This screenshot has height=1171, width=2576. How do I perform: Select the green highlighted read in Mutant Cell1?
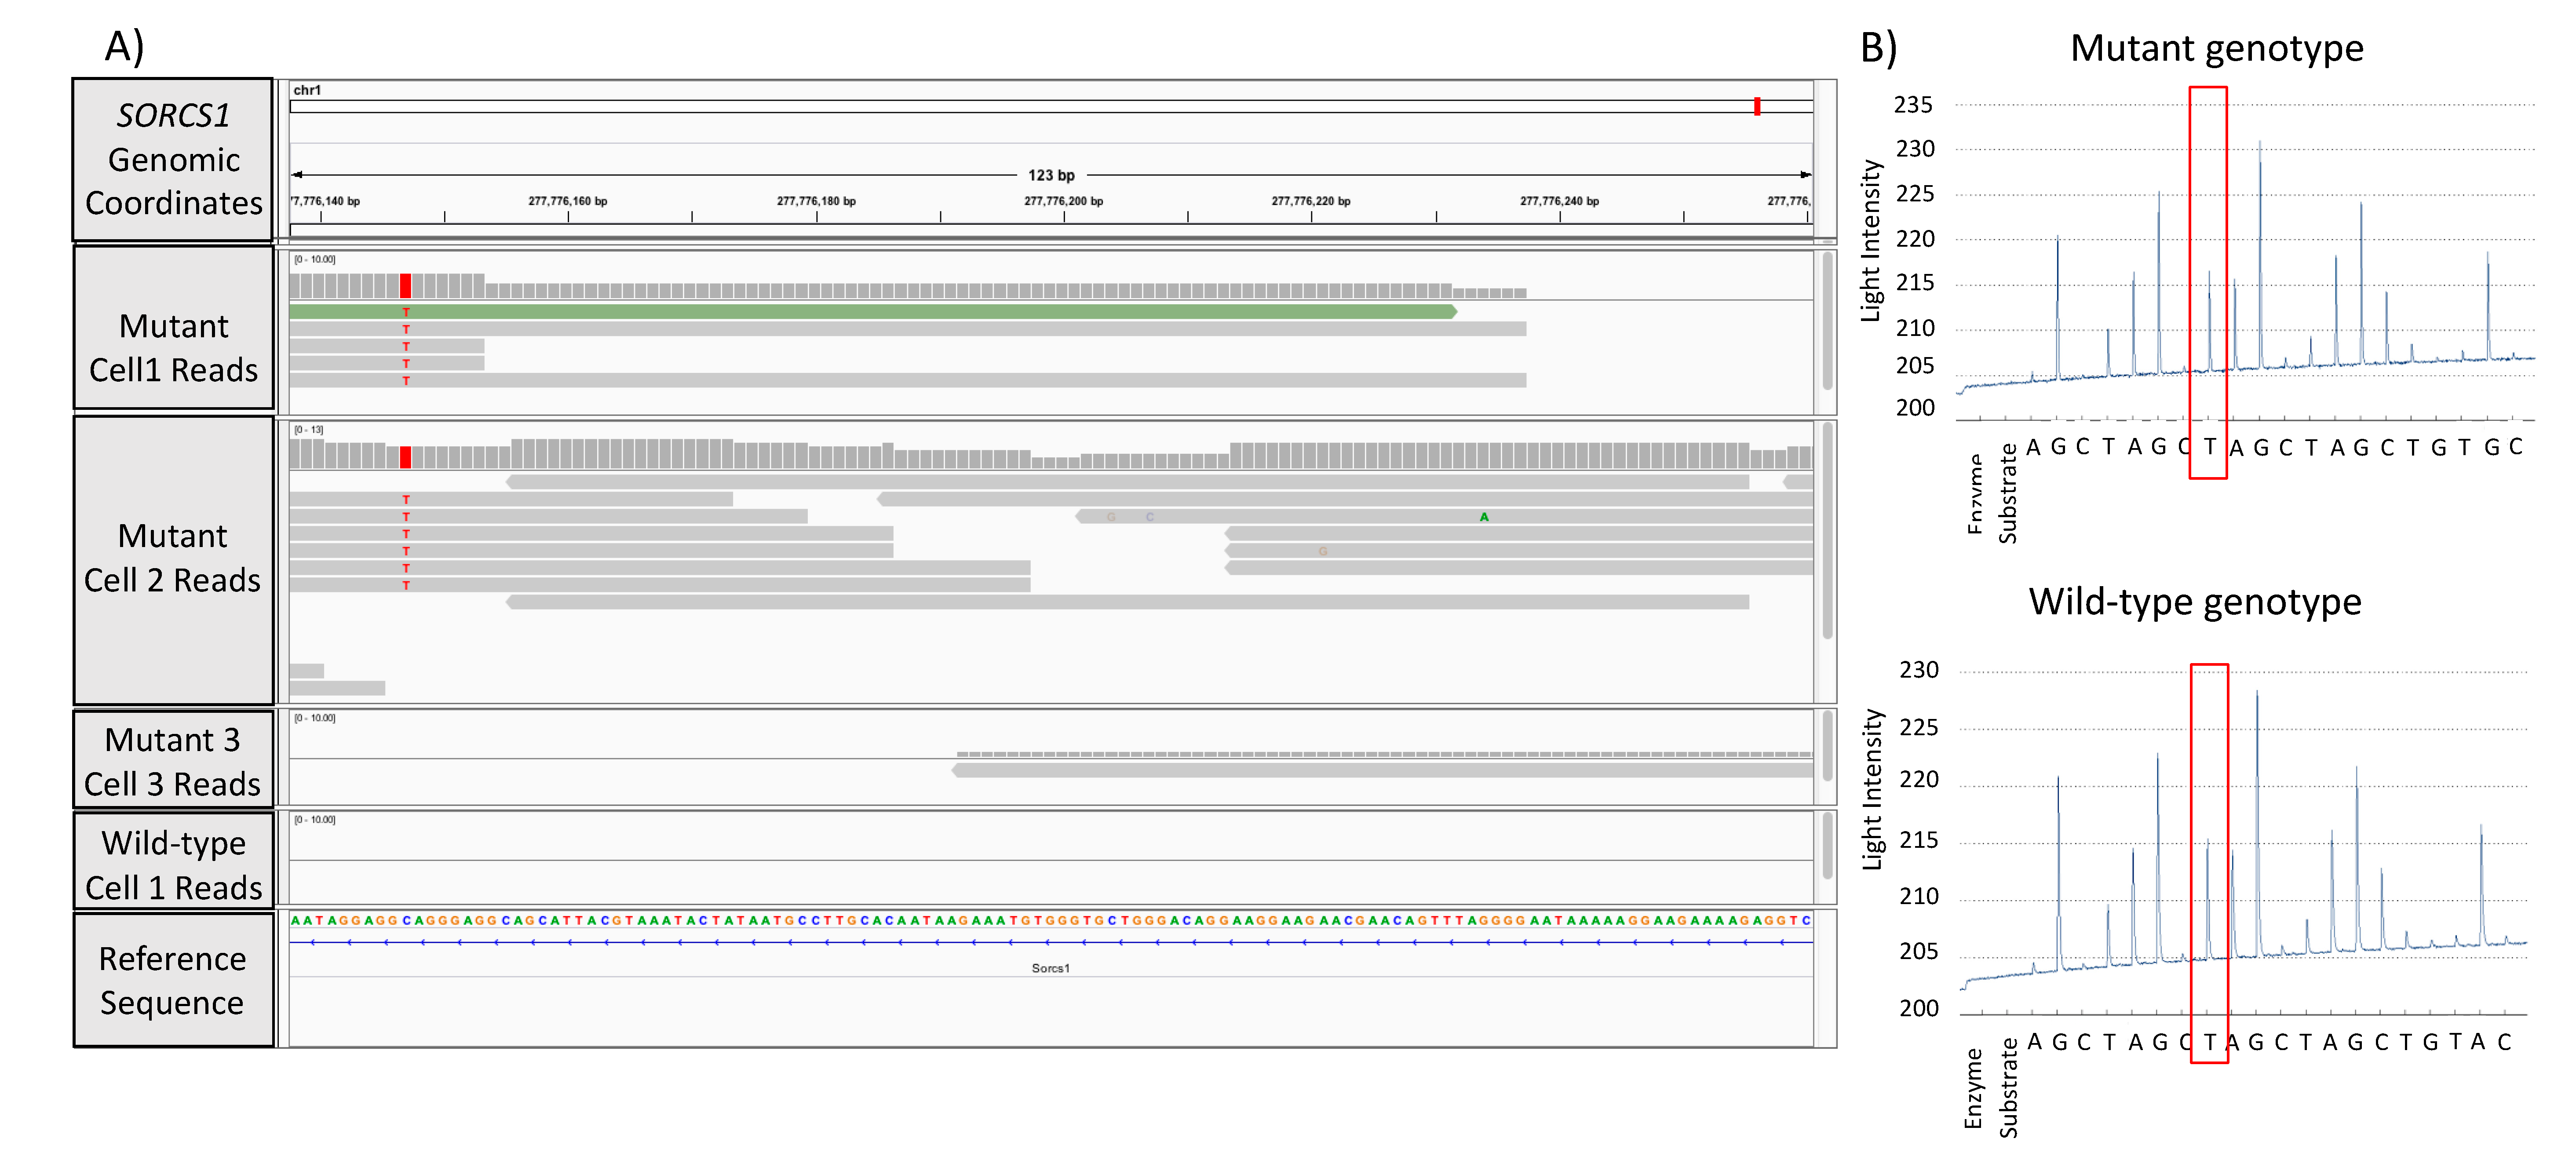coord(873,312)
